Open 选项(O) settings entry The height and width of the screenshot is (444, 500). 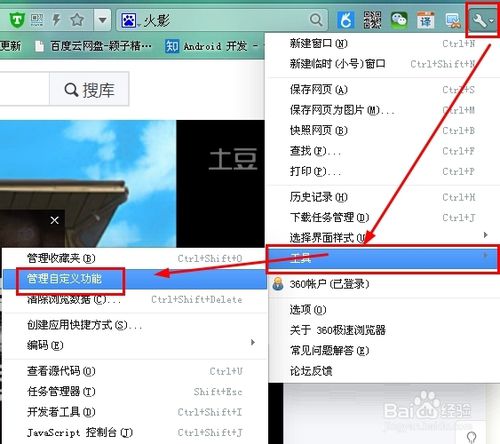click(382, 310)
